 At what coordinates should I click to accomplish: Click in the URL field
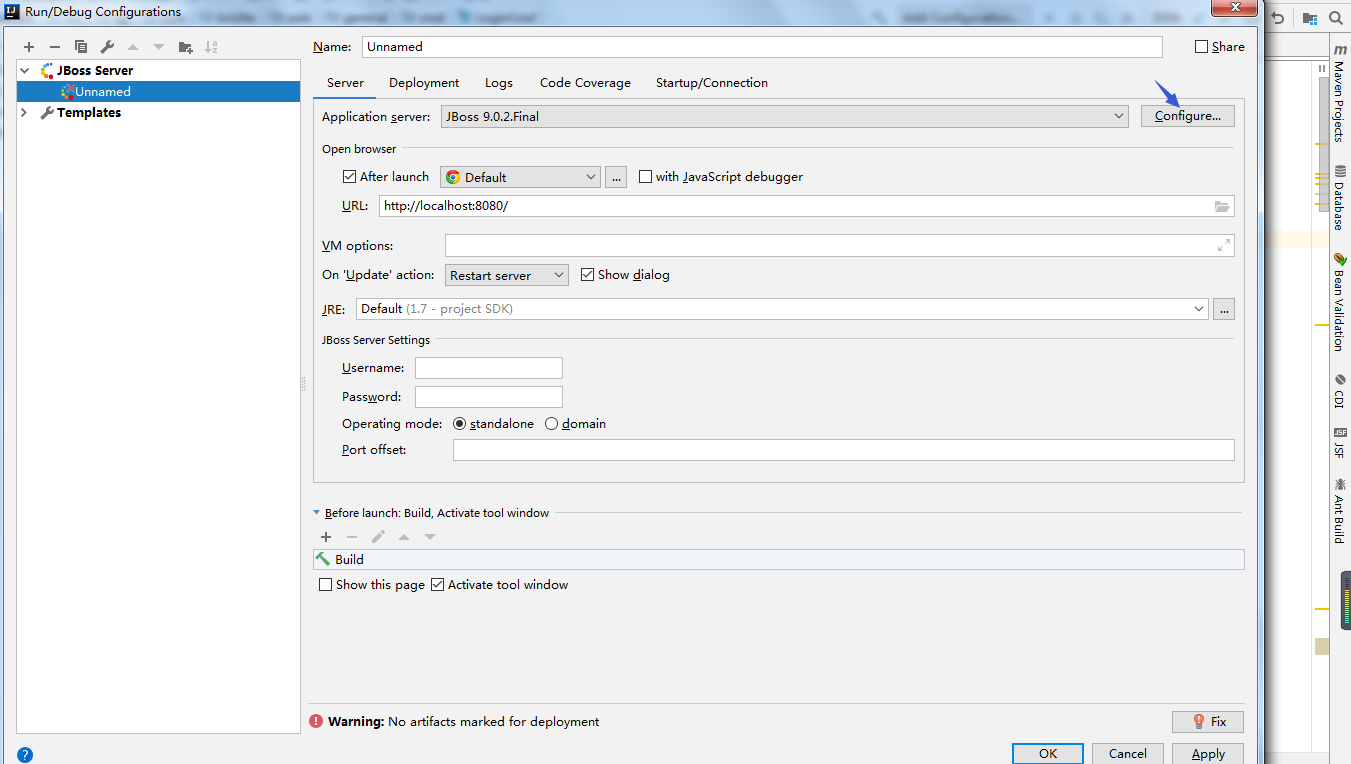point(807,206)
